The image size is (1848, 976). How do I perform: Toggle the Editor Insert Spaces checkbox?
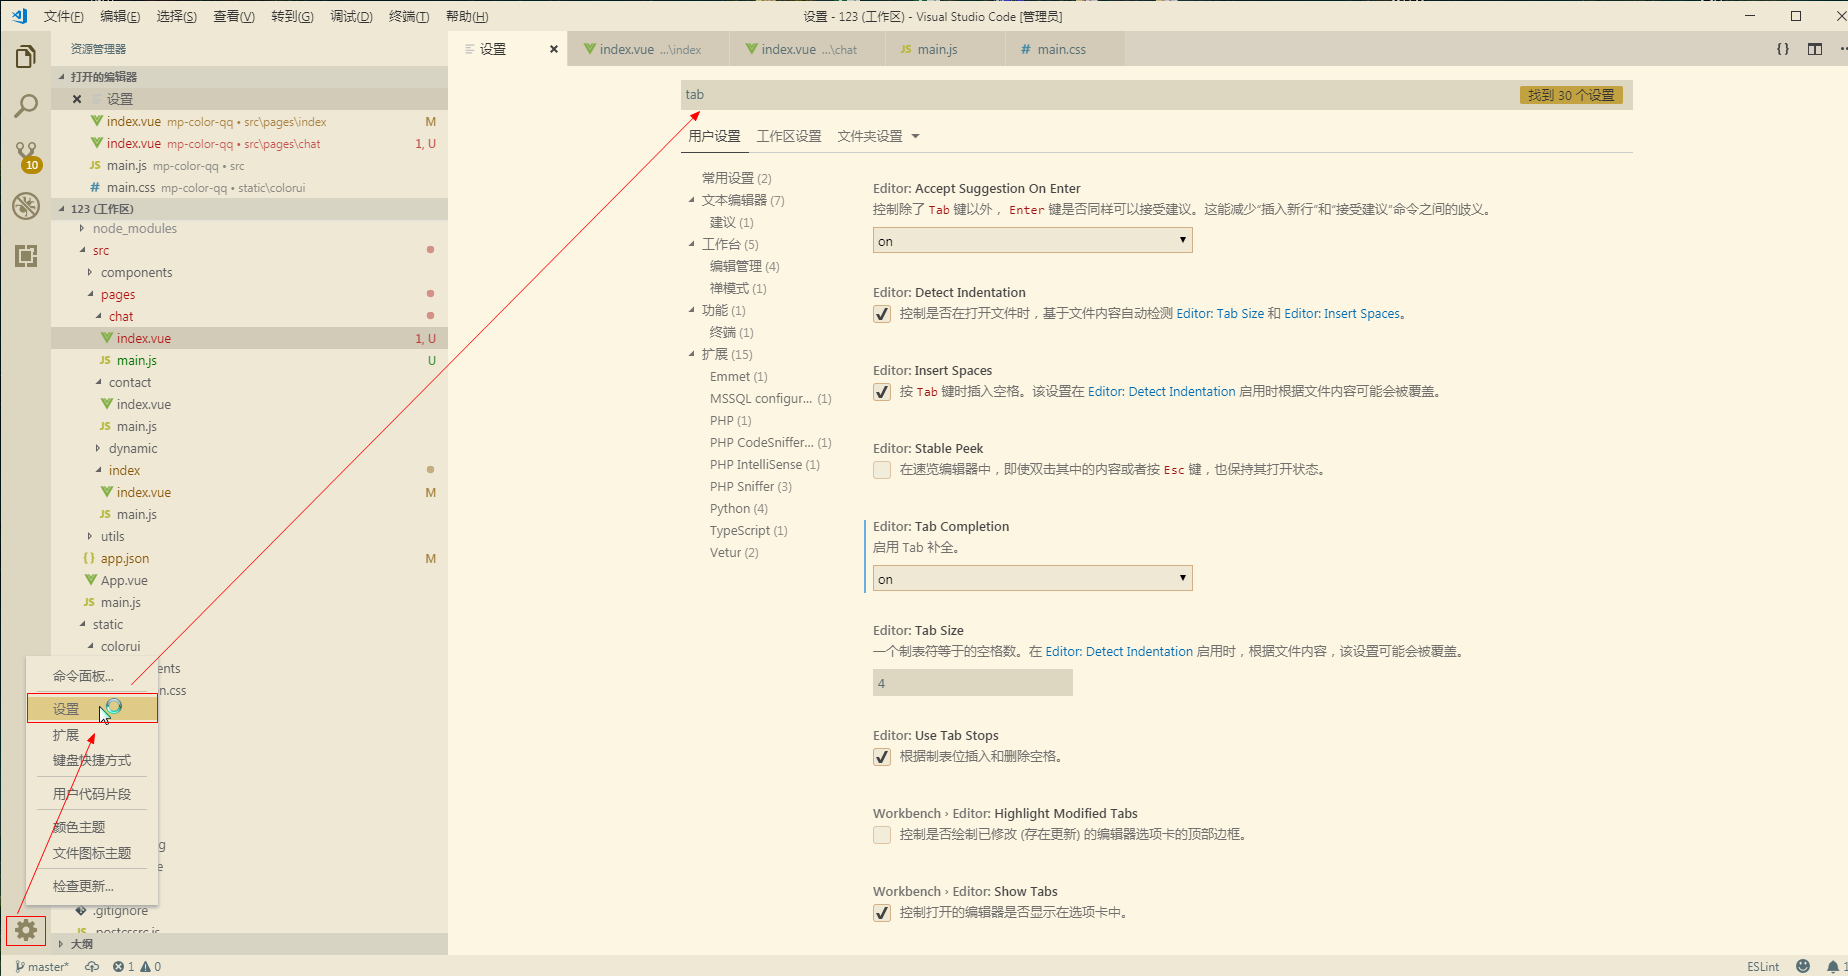tap(882, 392)
